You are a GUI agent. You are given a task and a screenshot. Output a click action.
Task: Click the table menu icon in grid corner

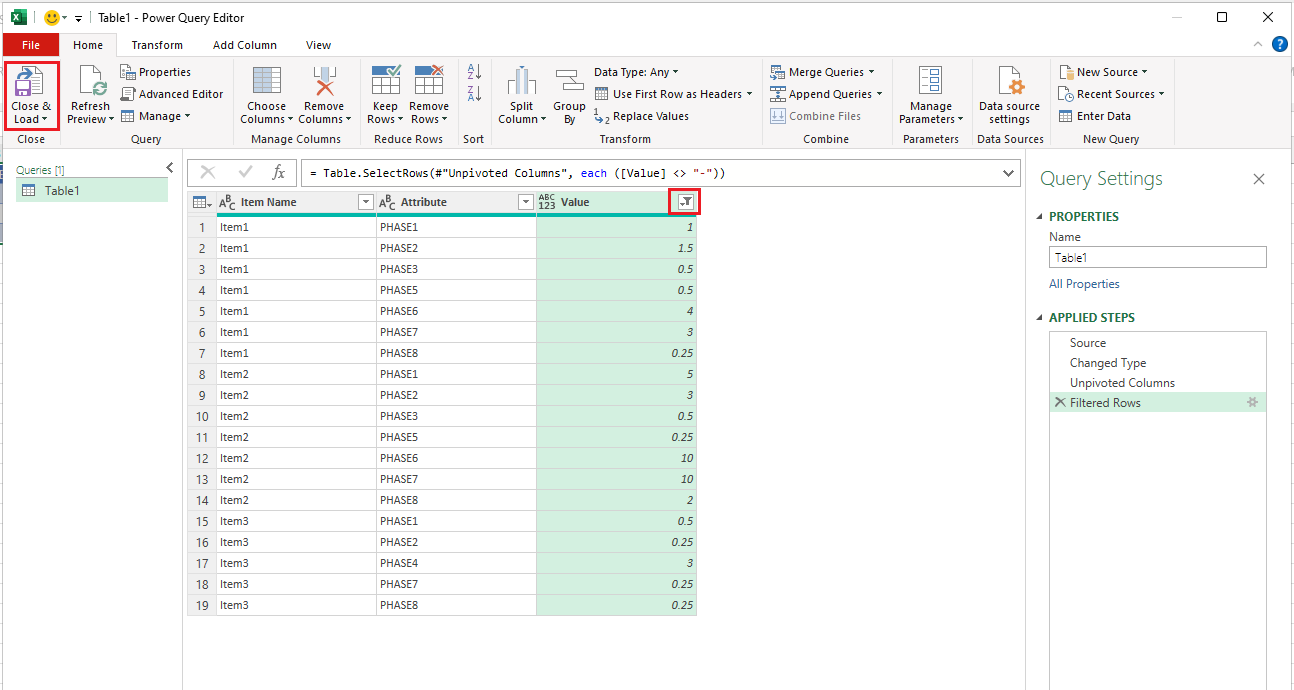tap(202, 202)
